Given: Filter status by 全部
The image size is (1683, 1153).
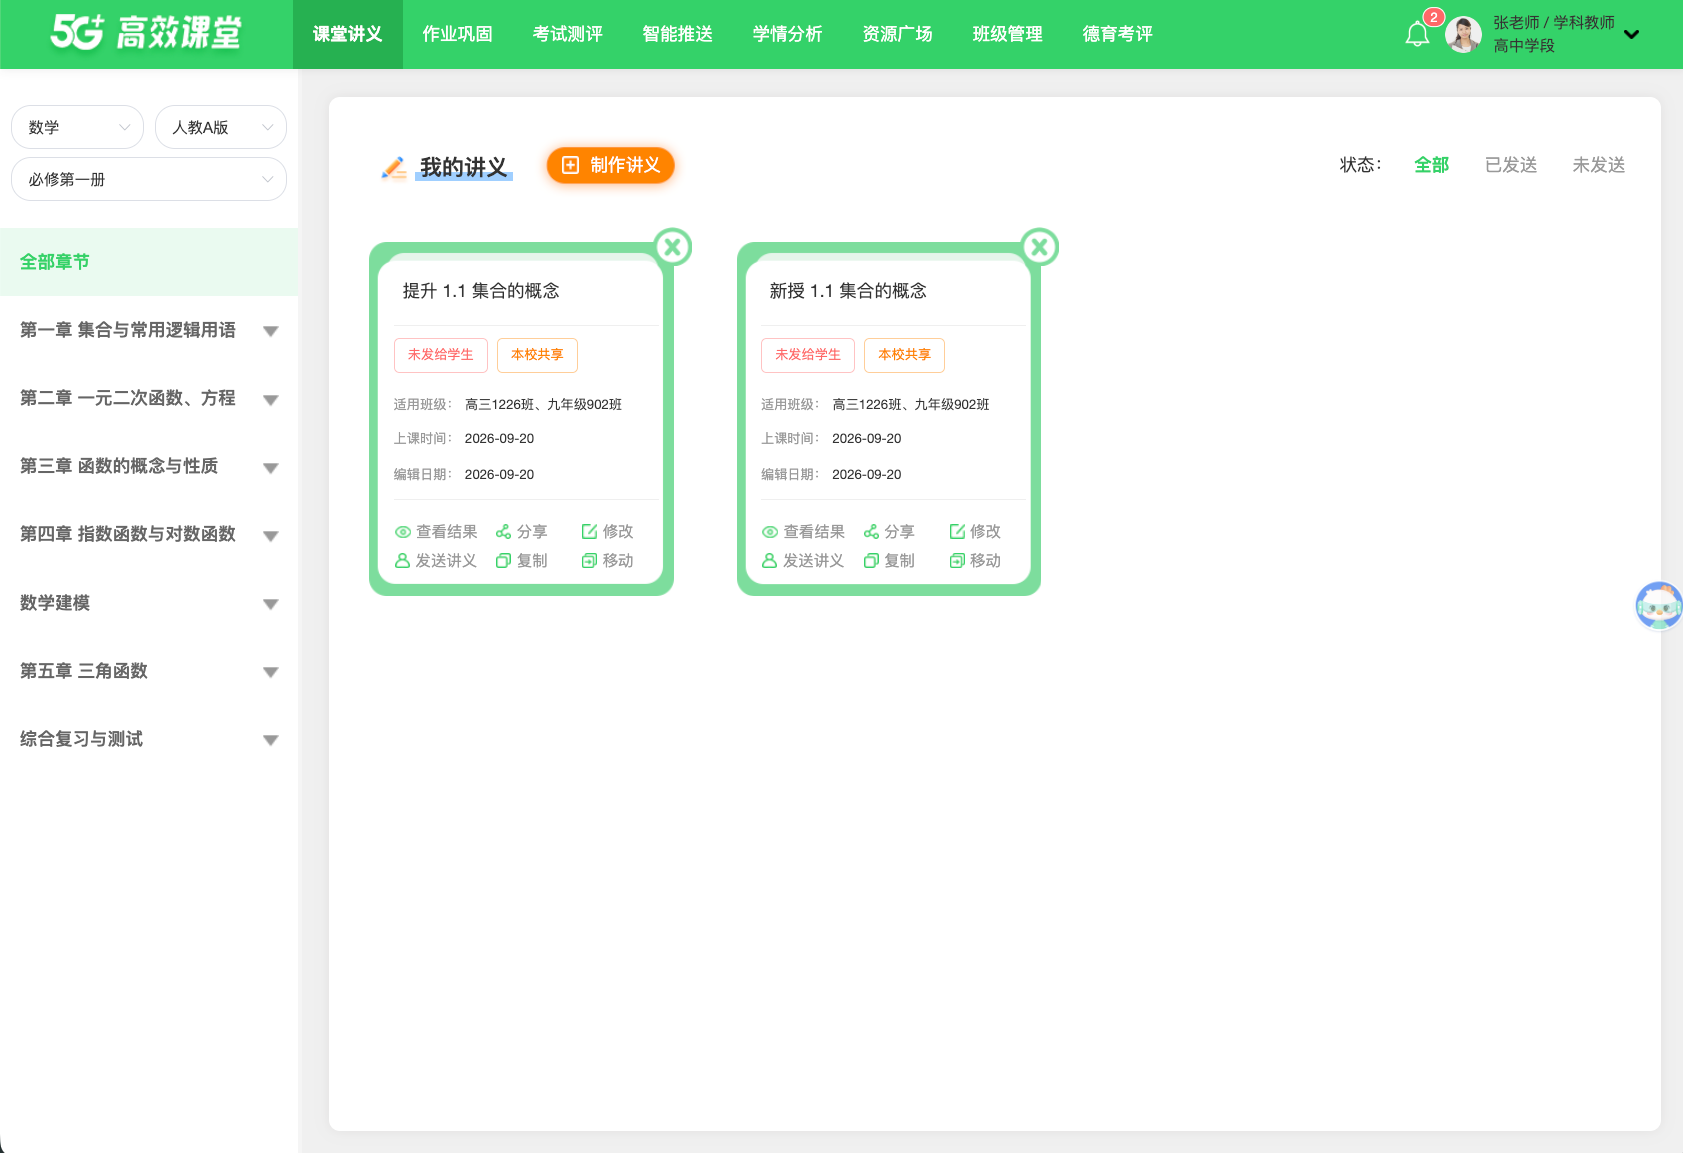Looking at the screenshot, I should pyautogui.click(x=1431, y=165).
